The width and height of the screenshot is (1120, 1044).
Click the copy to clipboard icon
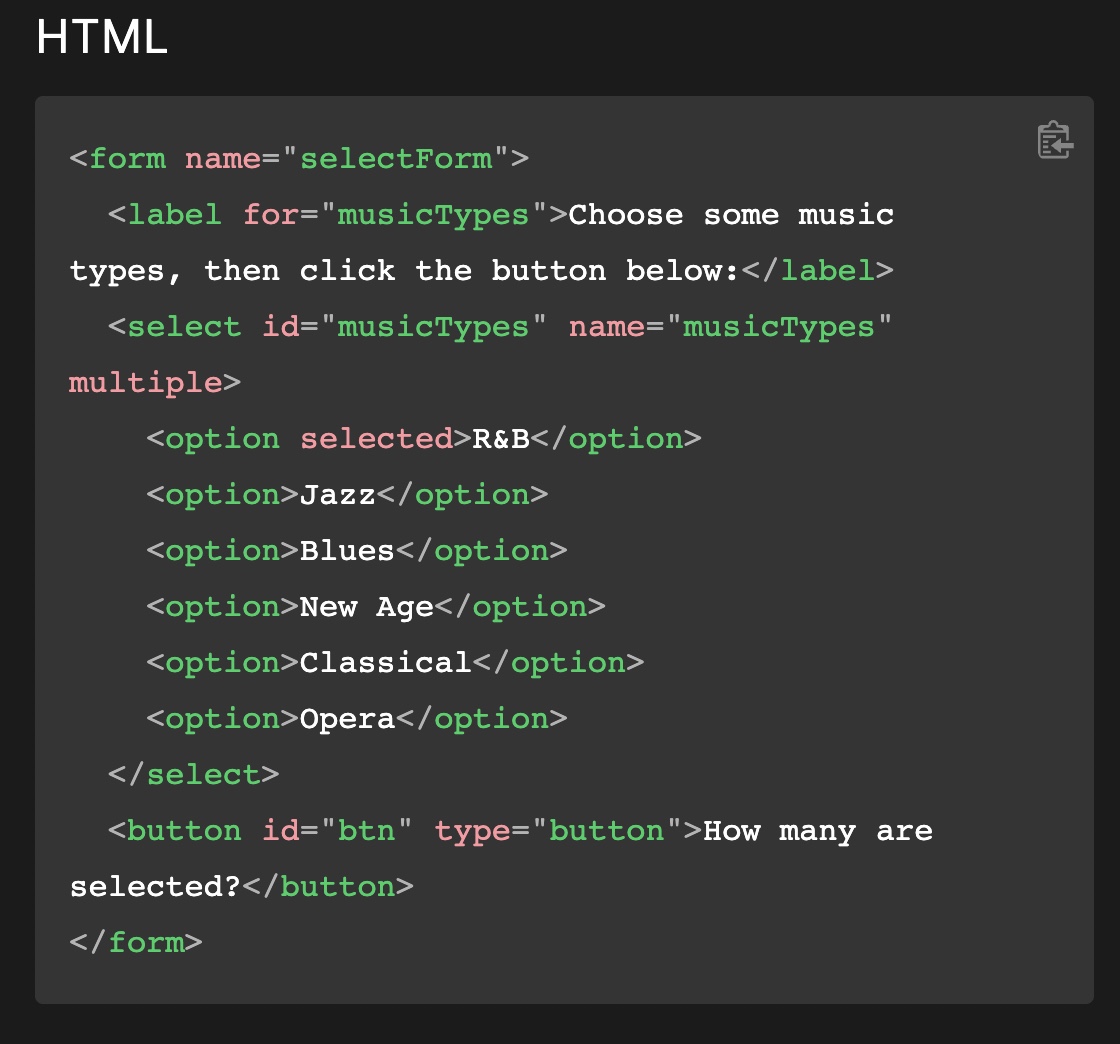point(1054,141)
